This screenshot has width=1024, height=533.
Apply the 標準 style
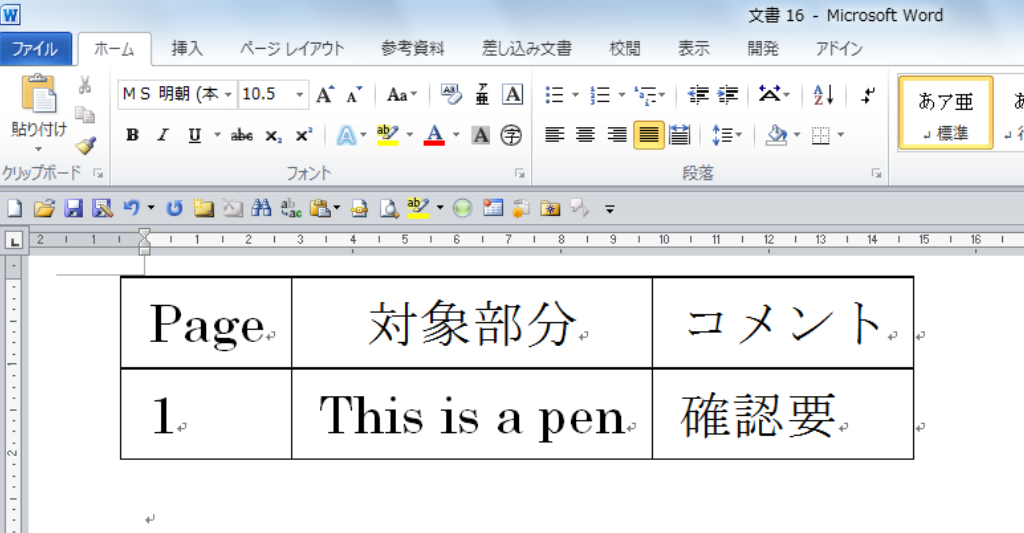945,113
